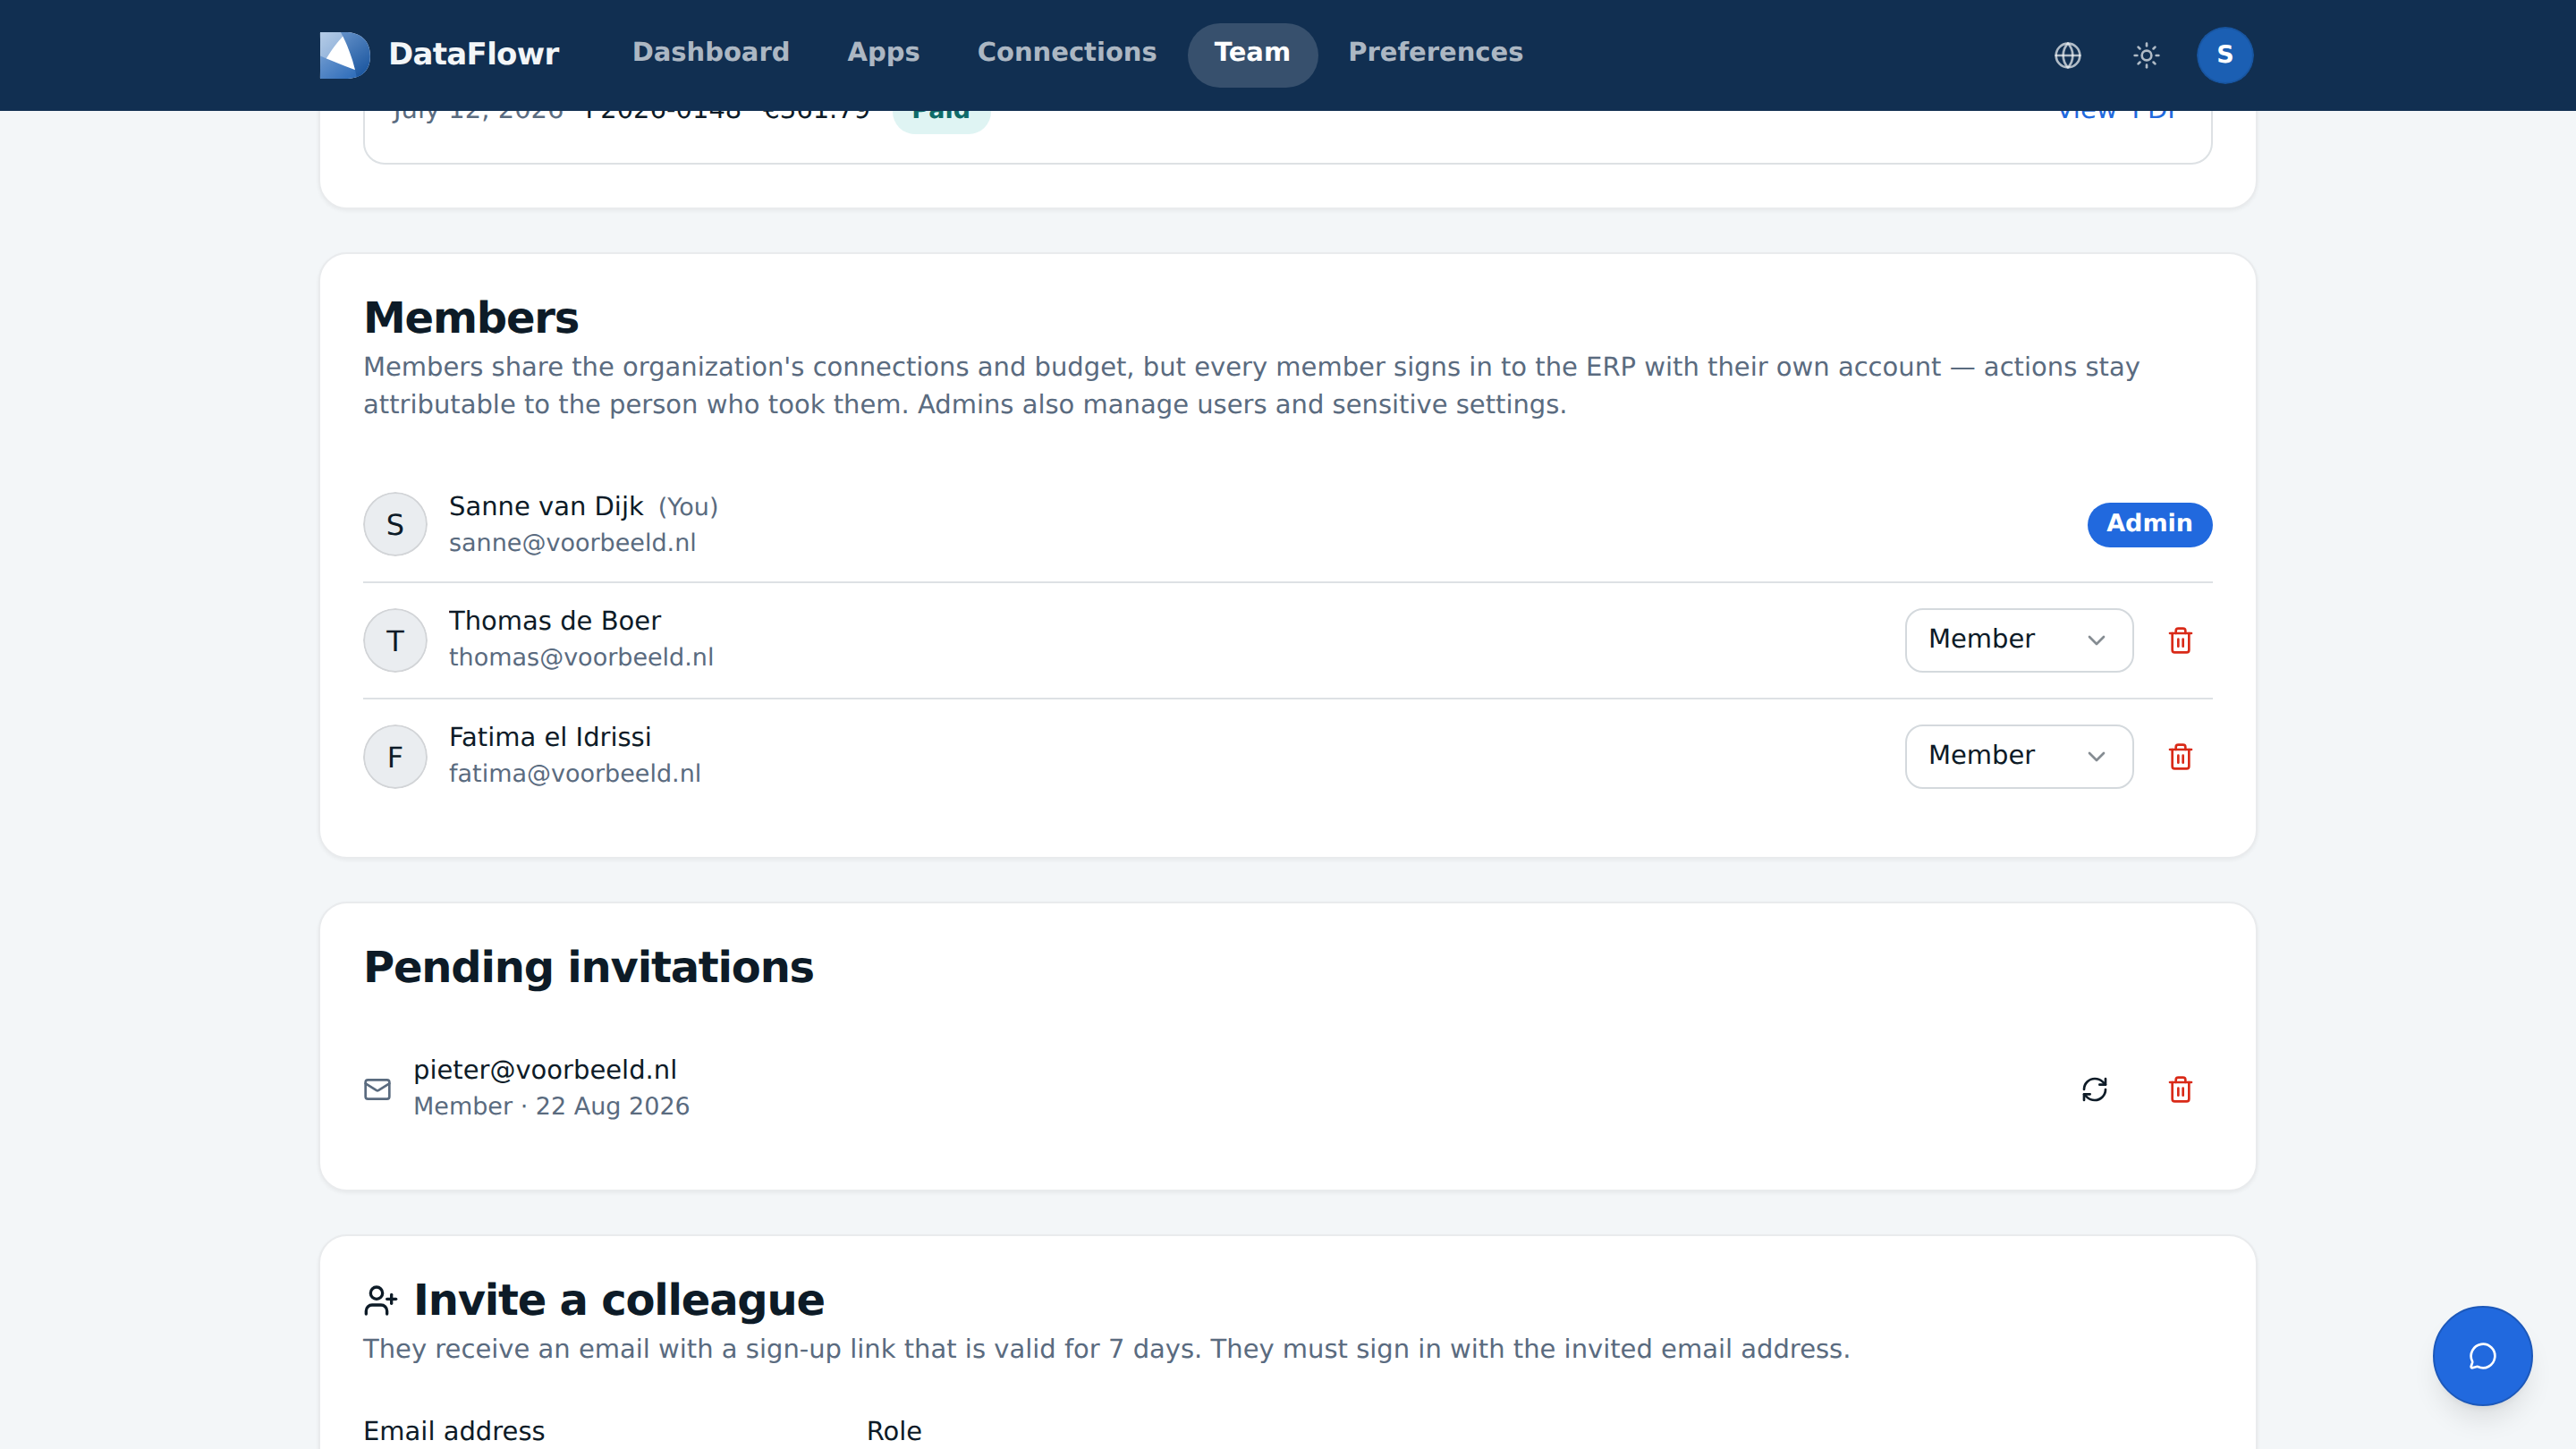The height and width of the screenshot is (1449, 2576).
Task: Click the sanne@voorbeeld.nl email
Action: click(x=572, y=543)
